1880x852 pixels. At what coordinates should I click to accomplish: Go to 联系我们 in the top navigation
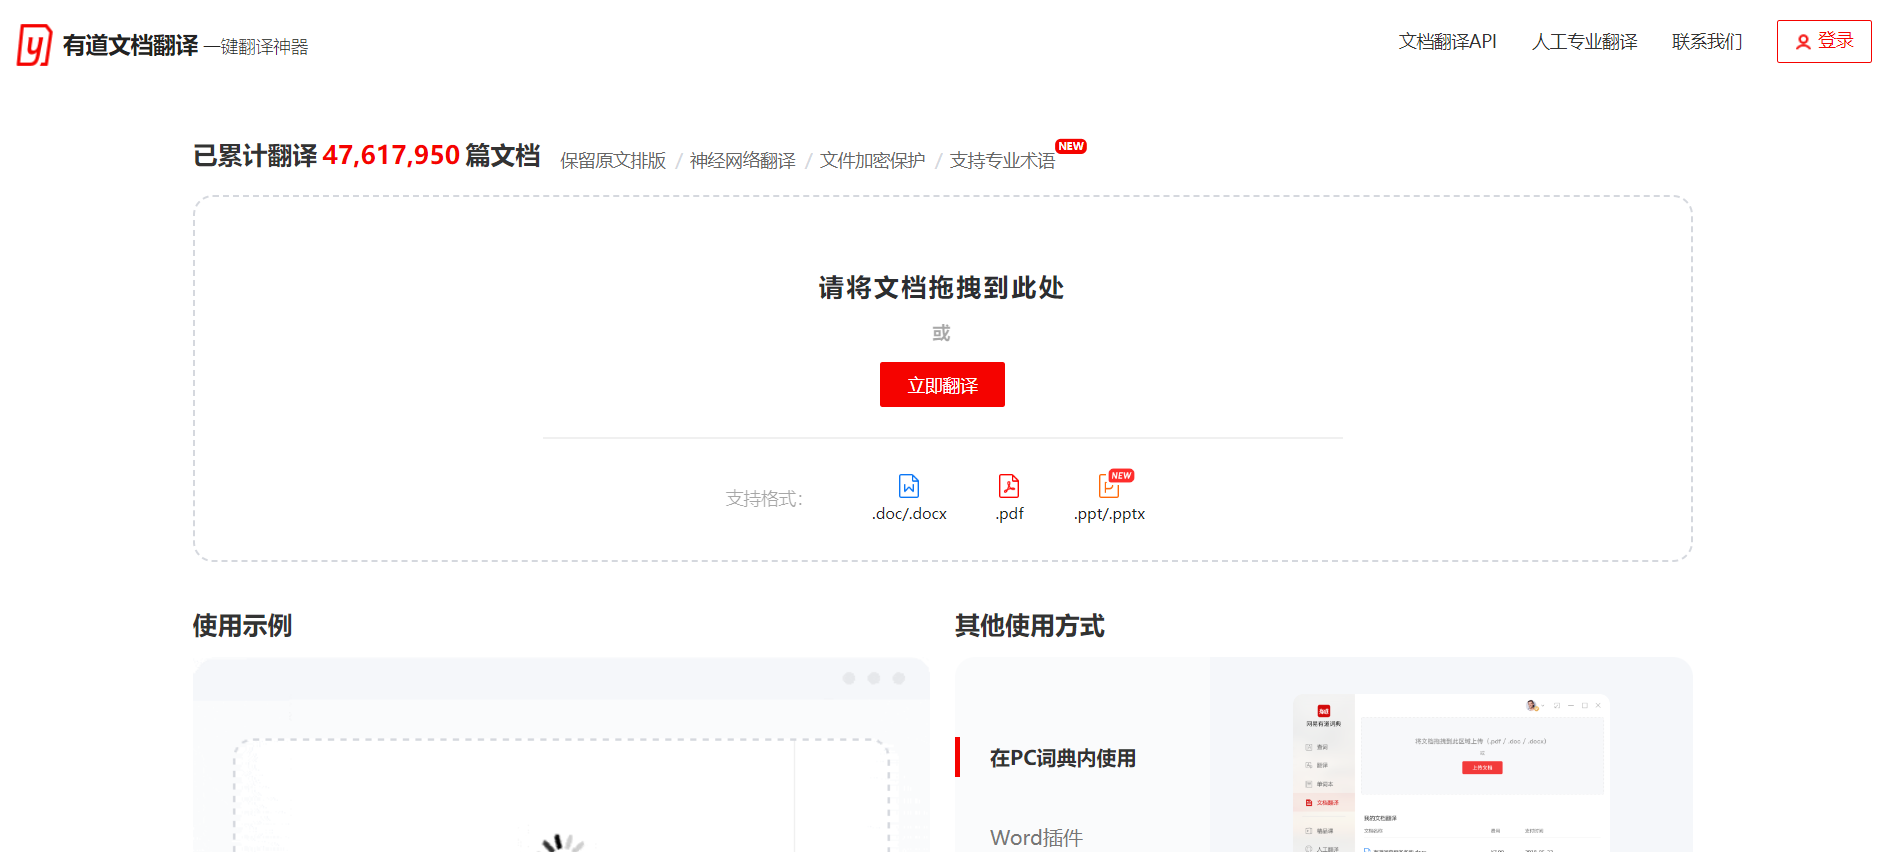coord(1707,42)
